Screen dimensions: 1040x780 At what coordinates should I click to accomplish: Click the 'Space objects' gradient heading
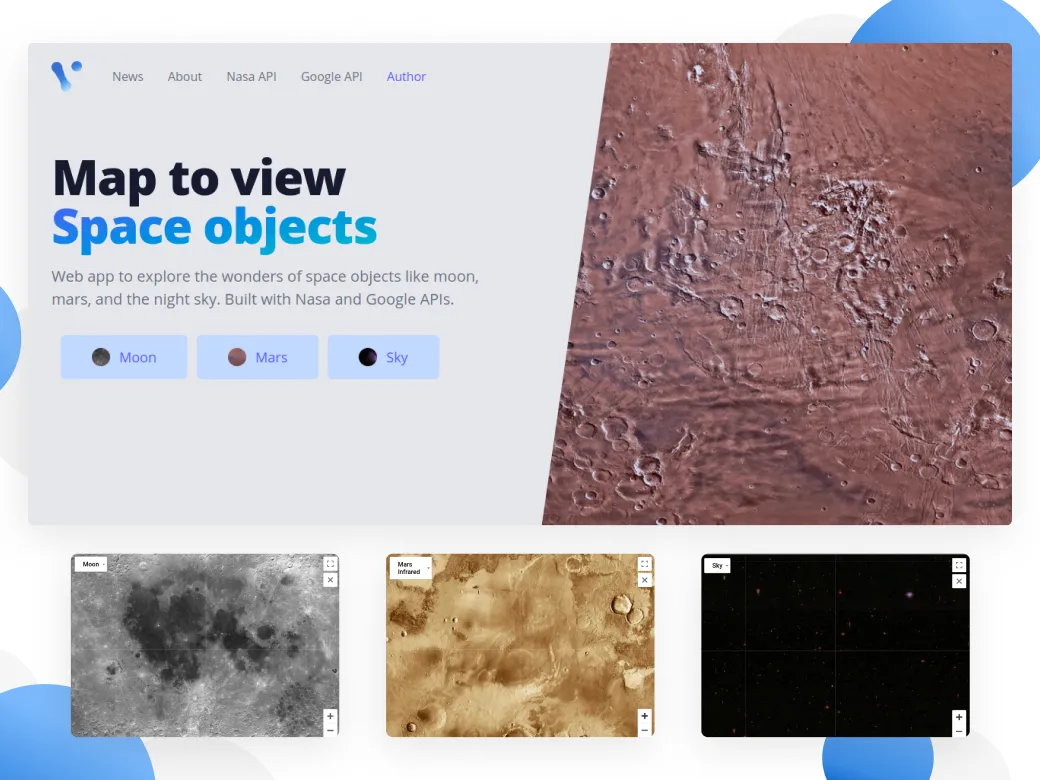pos(214,228)
